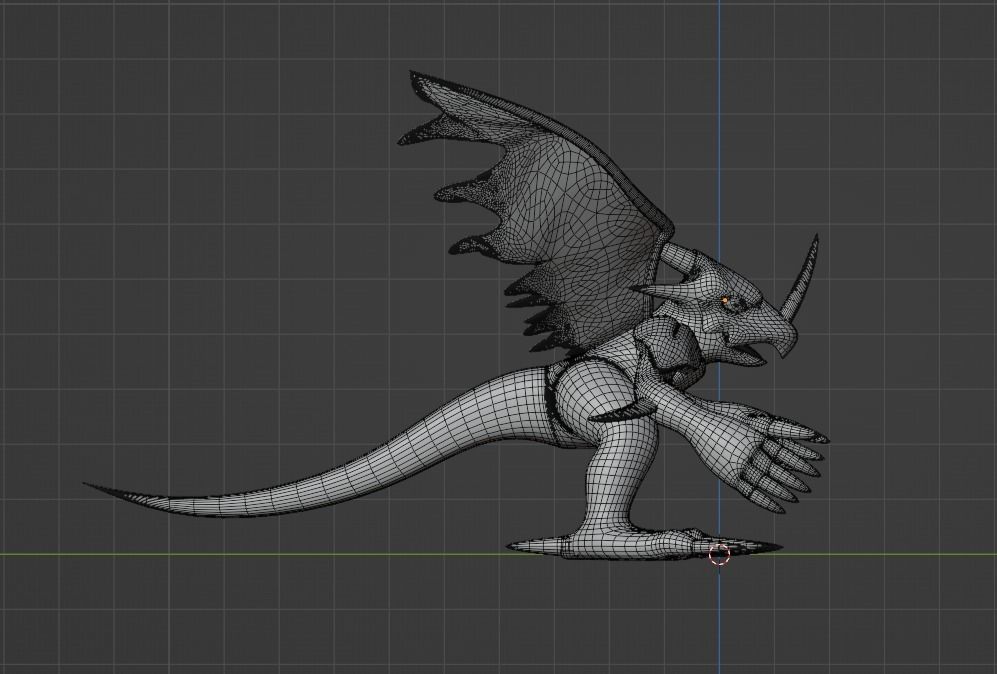
Task: Select the orange origin dot on dragon's eye
Action: point(724,299)
